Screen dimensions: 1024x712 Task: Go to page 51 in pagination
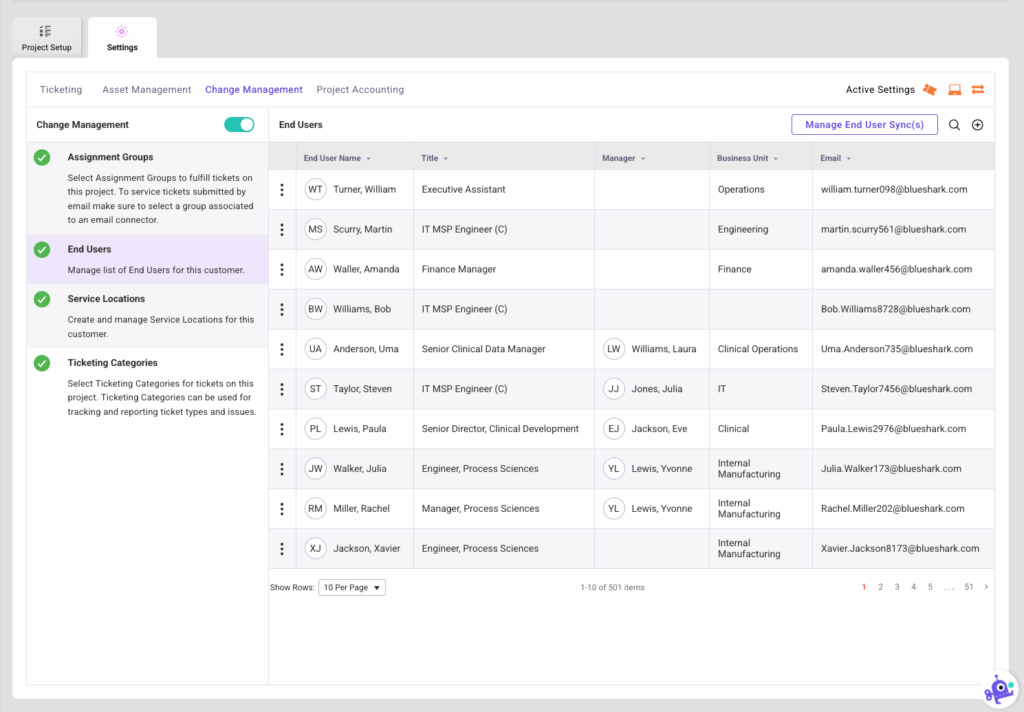[x=968, y=587]
